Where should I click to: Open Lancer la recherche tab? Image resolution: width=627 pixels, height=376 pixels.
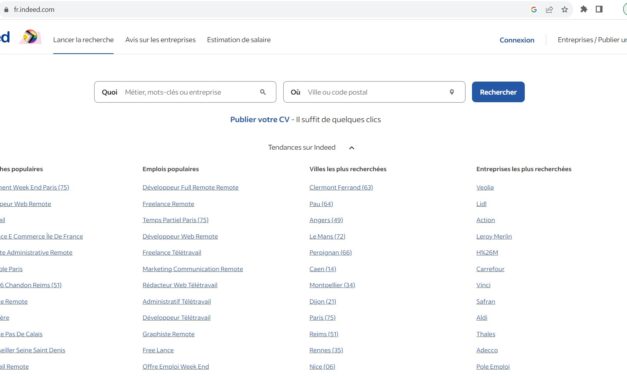83,40
